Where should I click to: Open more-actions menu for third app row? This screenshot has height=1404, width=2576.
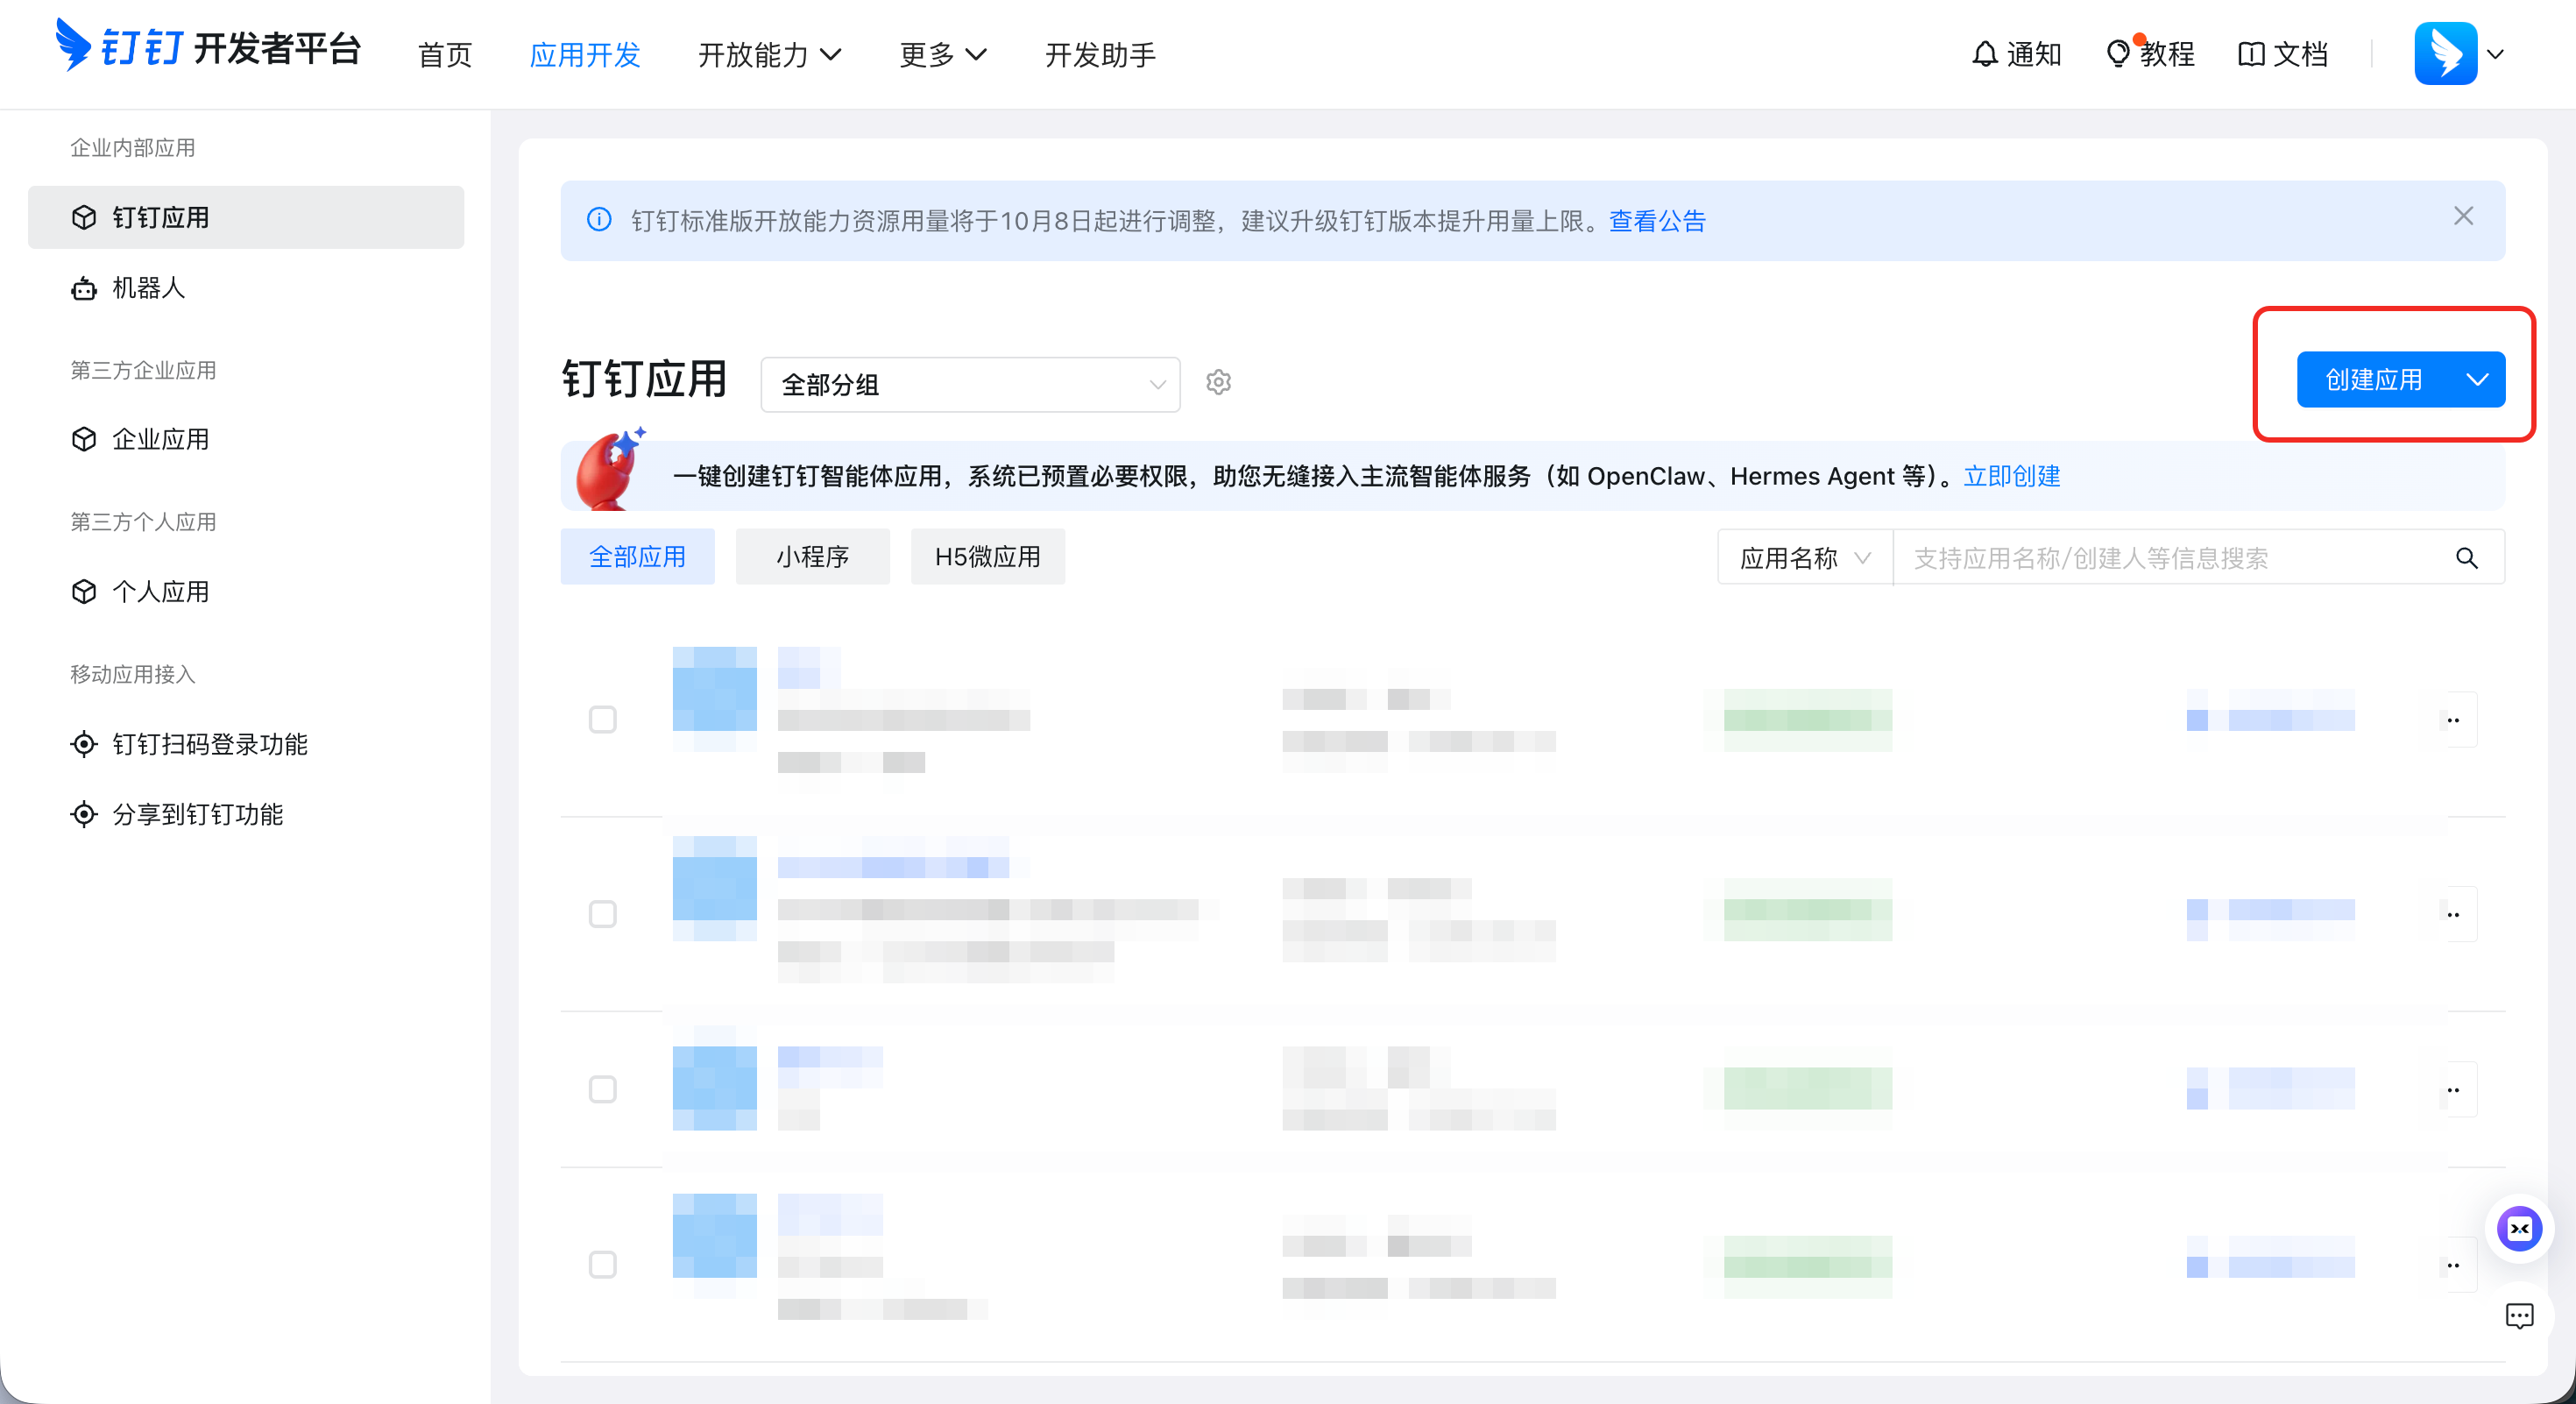coord(2453,1089)
